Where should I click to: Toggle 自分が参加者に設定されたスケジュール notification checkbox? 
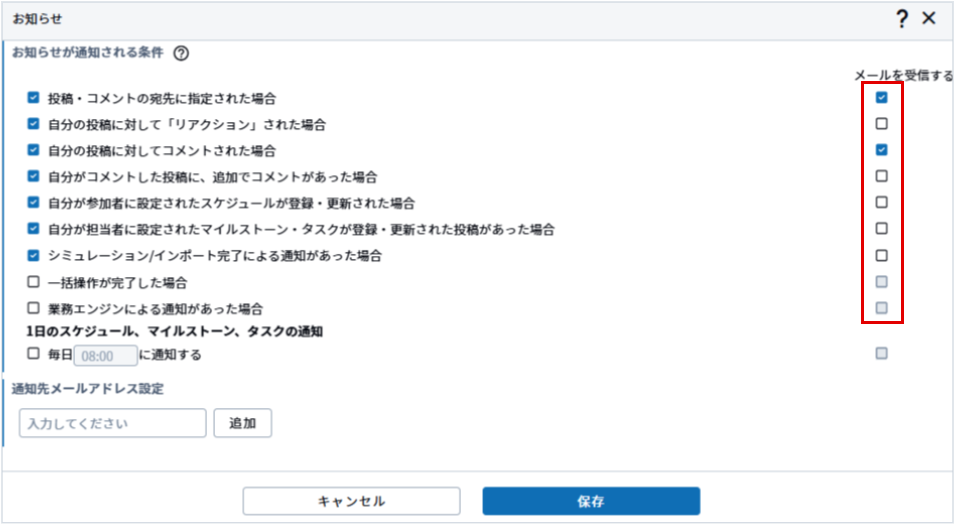[34, 202]
